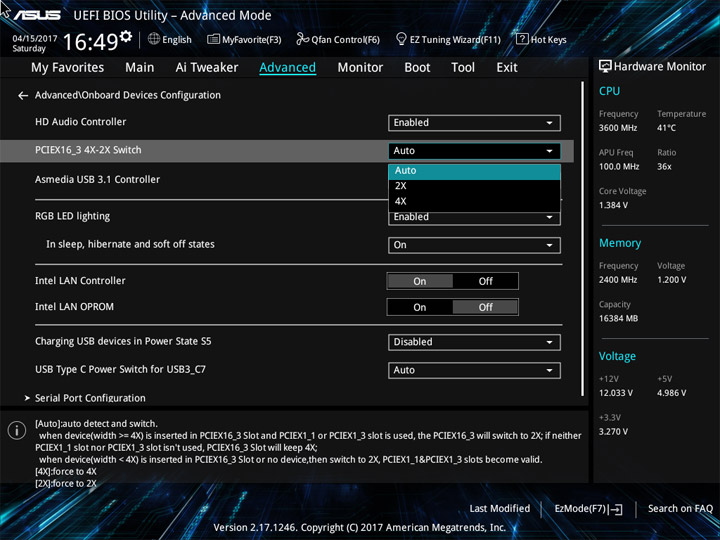
Task: Click the gear icon next to the clock
Action: click(x=125, y=36)
